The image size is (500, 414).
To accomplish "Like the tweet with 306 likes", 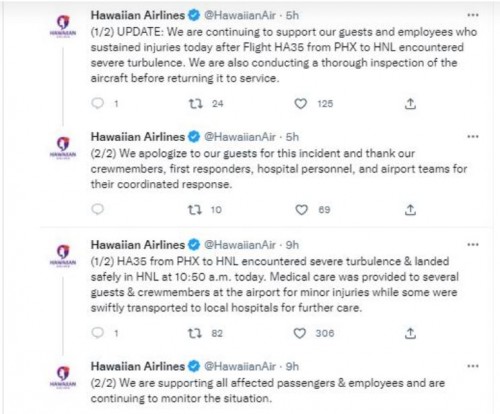I will (299, 333).
